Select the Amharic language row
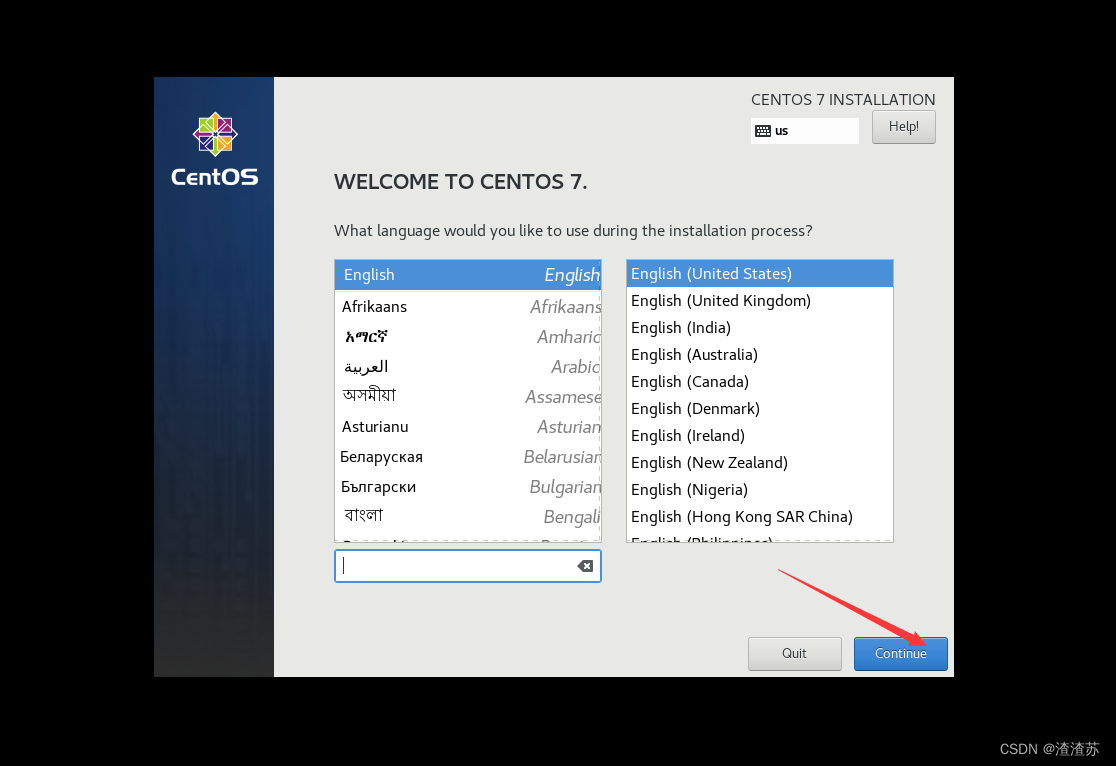Viewport: 1116px width, 766px height. (x=468, y=337)
